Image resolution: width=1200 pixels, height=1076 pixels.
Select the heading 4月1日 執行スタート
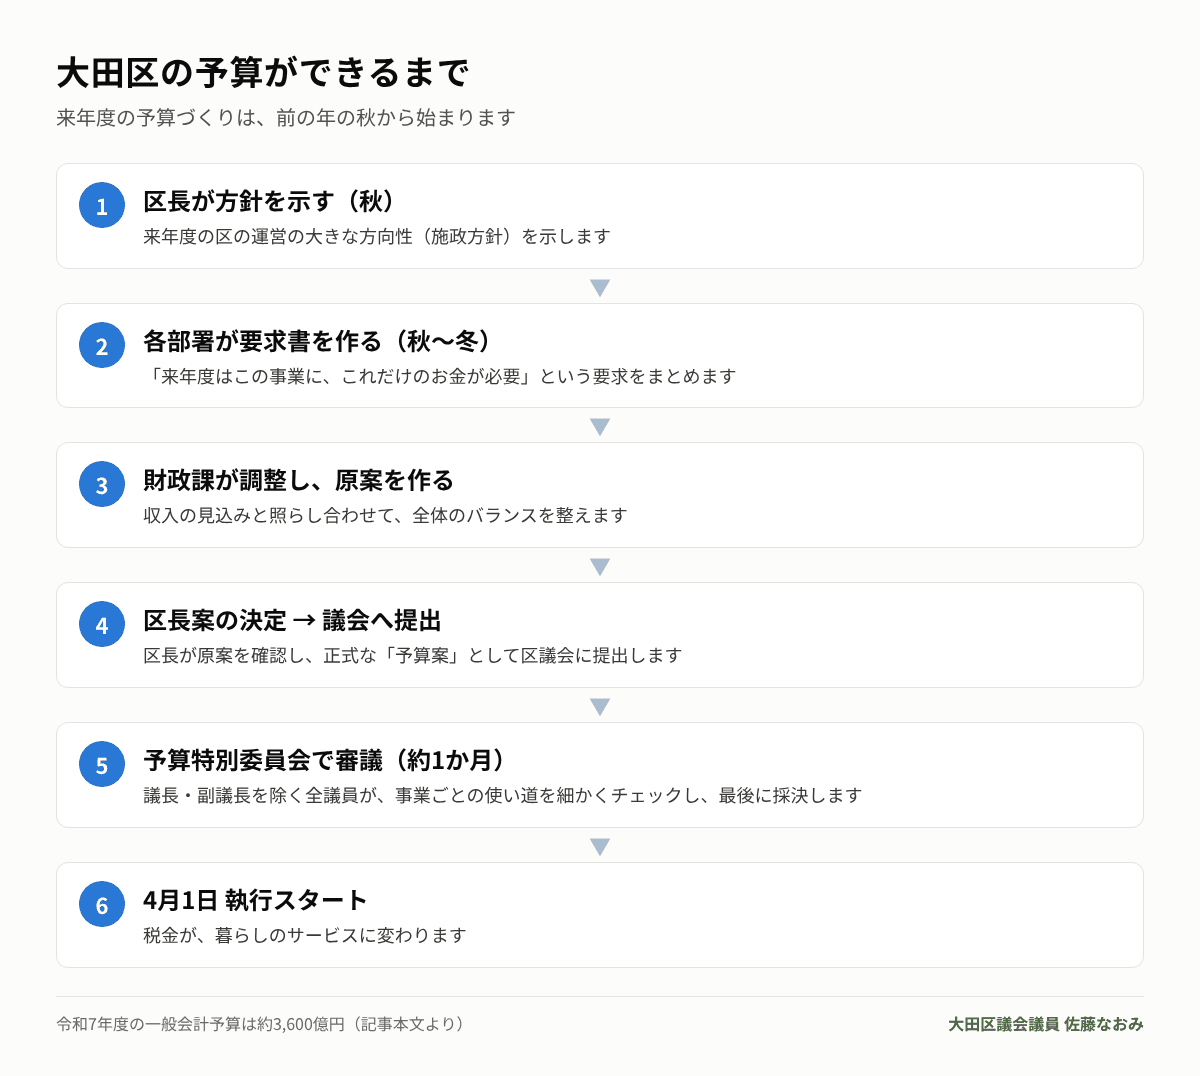[255, 900]
